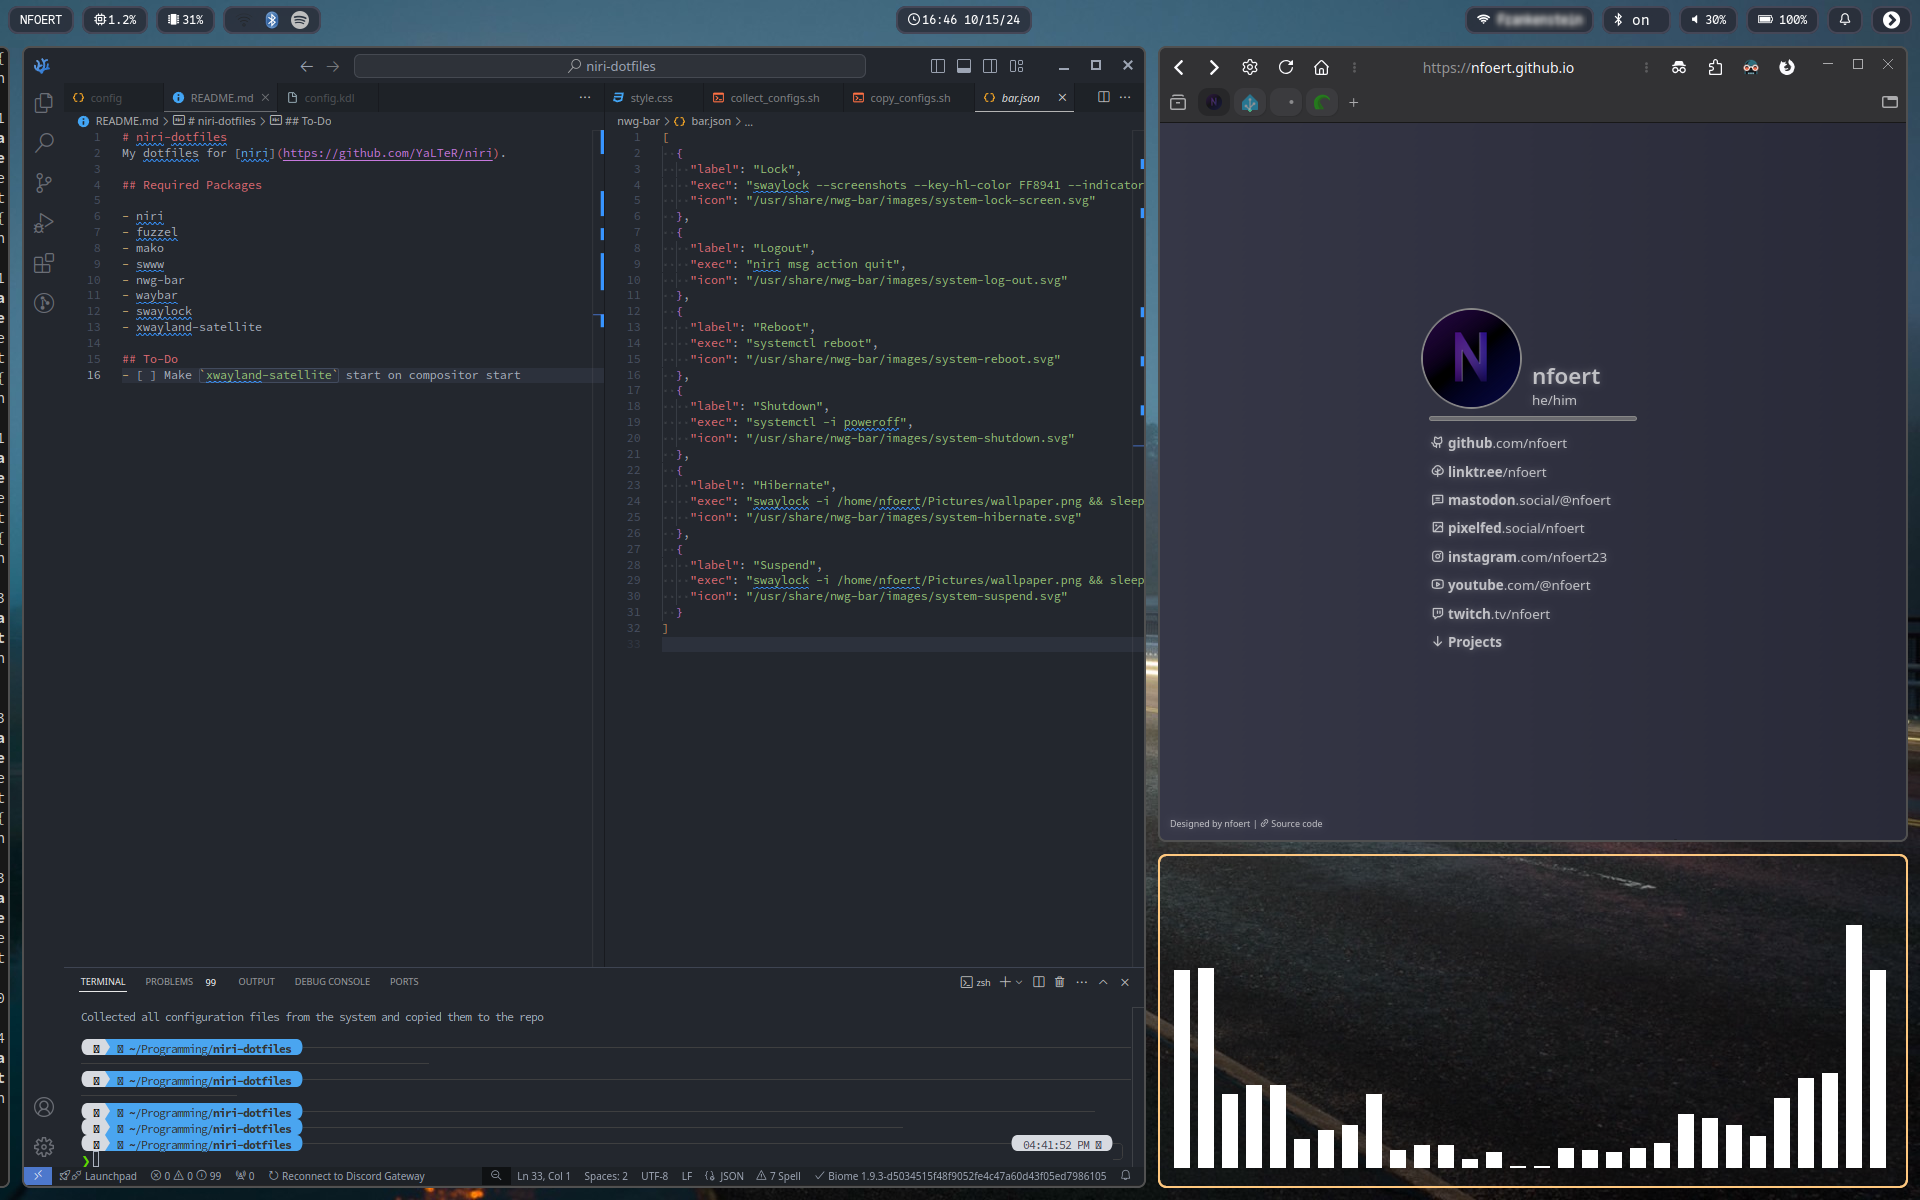Image resolution: width=1920 pixels, height=1200 pixels.
Task: Go forward in the browser
Action: tap(1214, 67)
